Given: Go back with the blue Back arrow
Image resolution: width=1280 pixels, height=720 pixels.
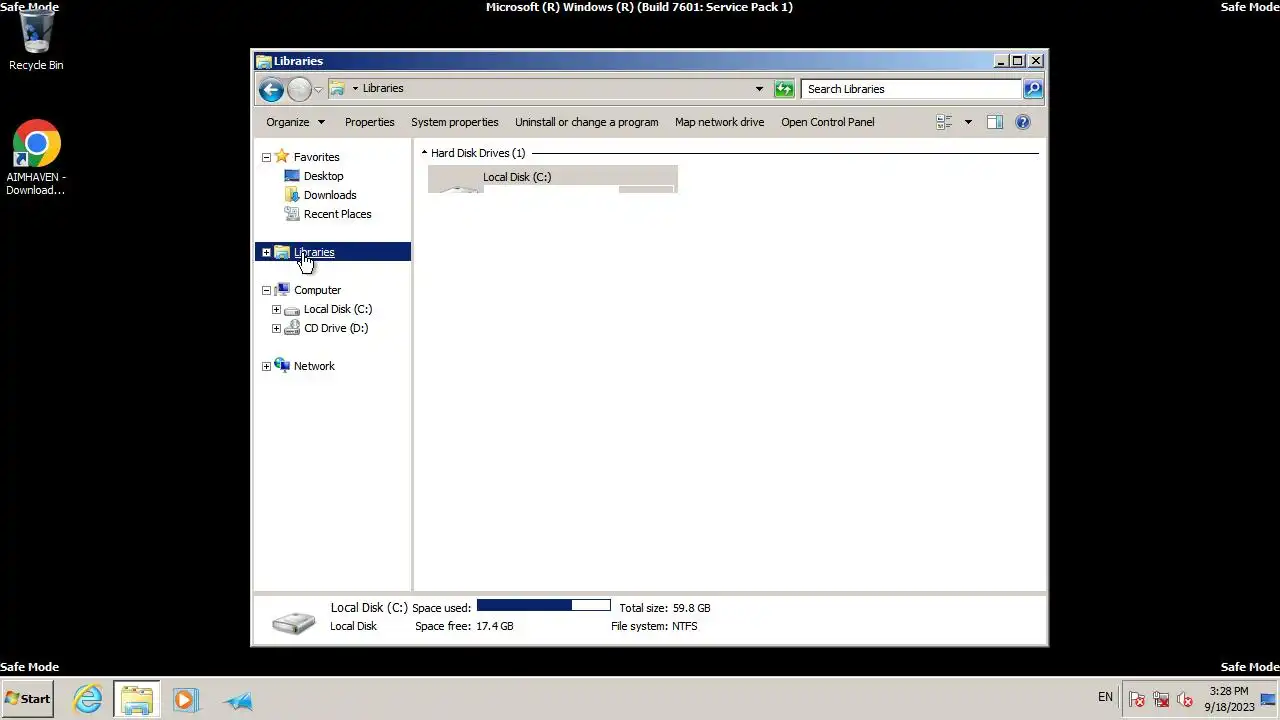Looking at the screenshot, I should (271, 90).
